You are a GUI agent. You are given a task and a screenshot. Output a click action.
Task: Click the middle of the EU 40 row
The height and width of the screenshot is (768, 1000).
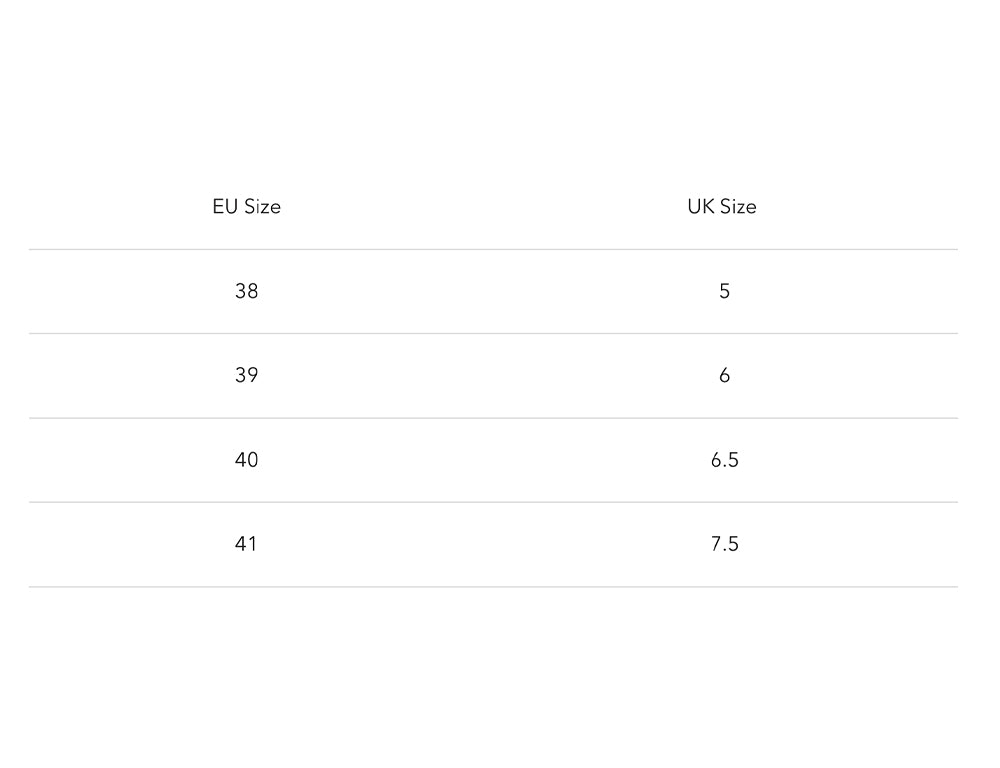(x=493, y=460)
